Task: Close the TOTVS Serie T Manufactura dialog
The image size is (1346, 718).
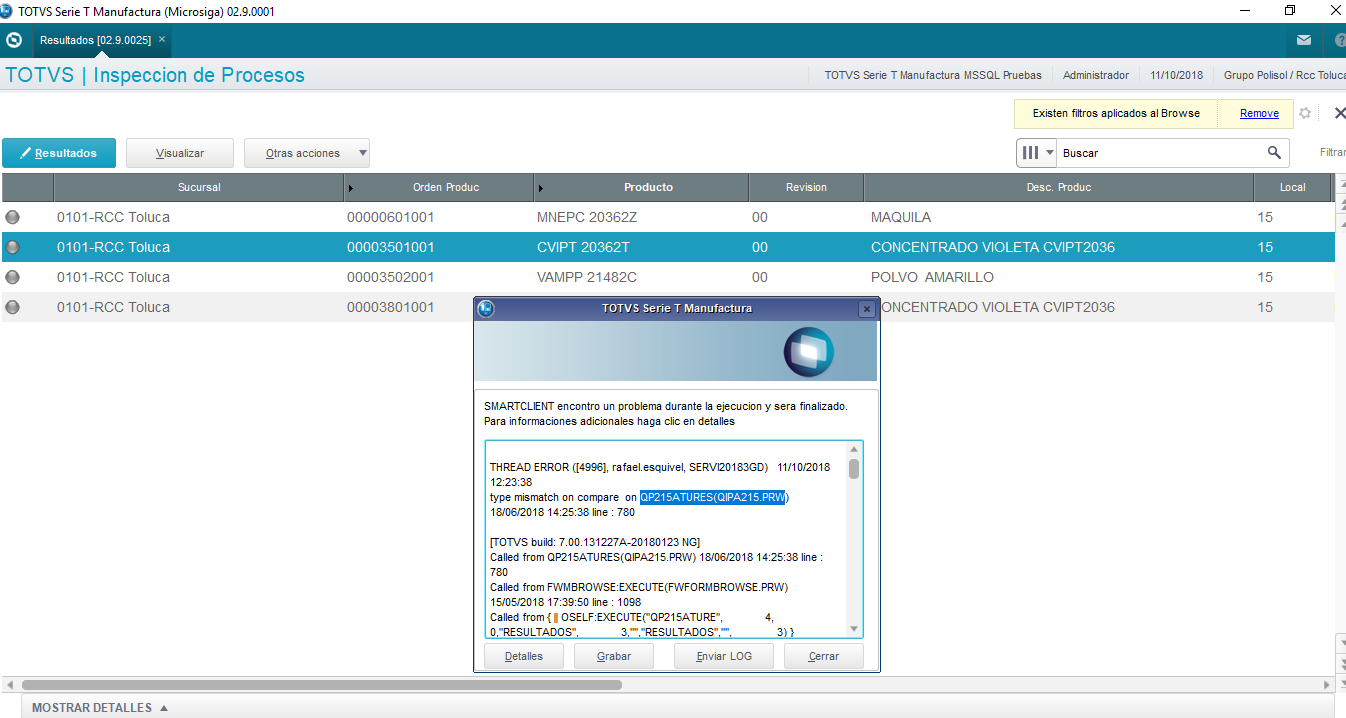Action: [x=867, y=309]
